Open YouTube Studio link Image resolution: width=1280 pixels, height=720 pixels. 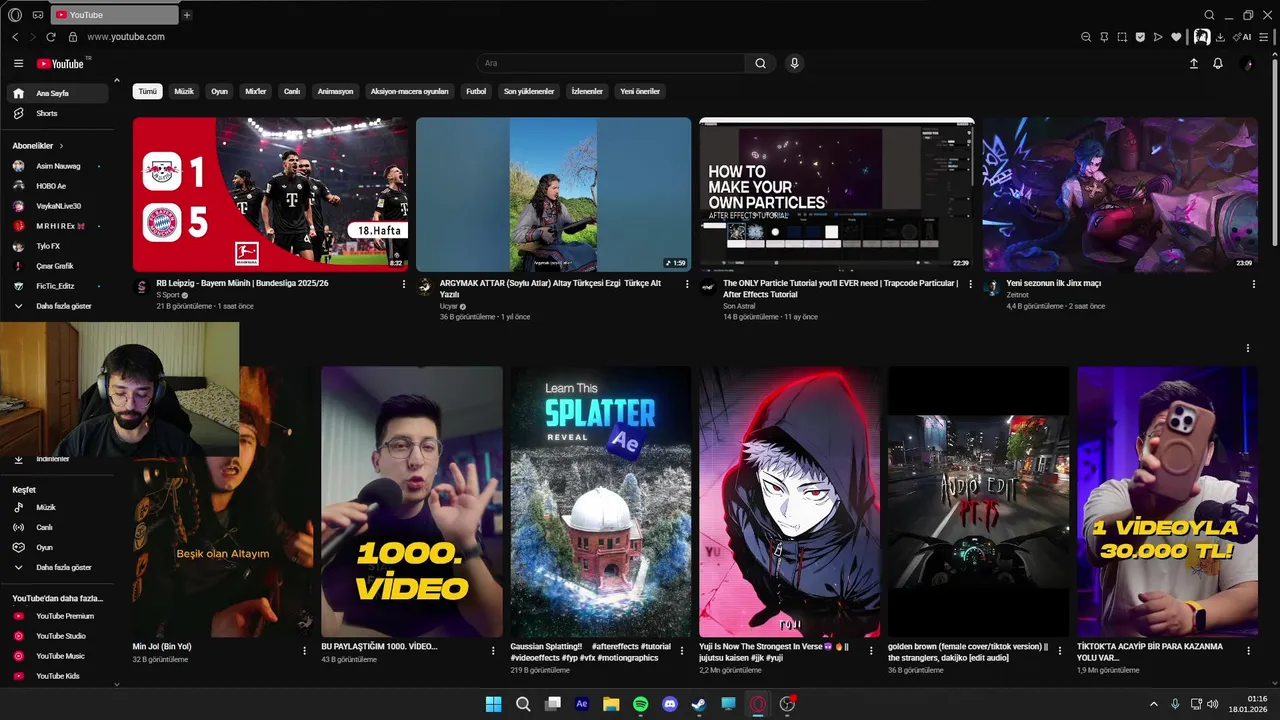(x=58, y=636)
